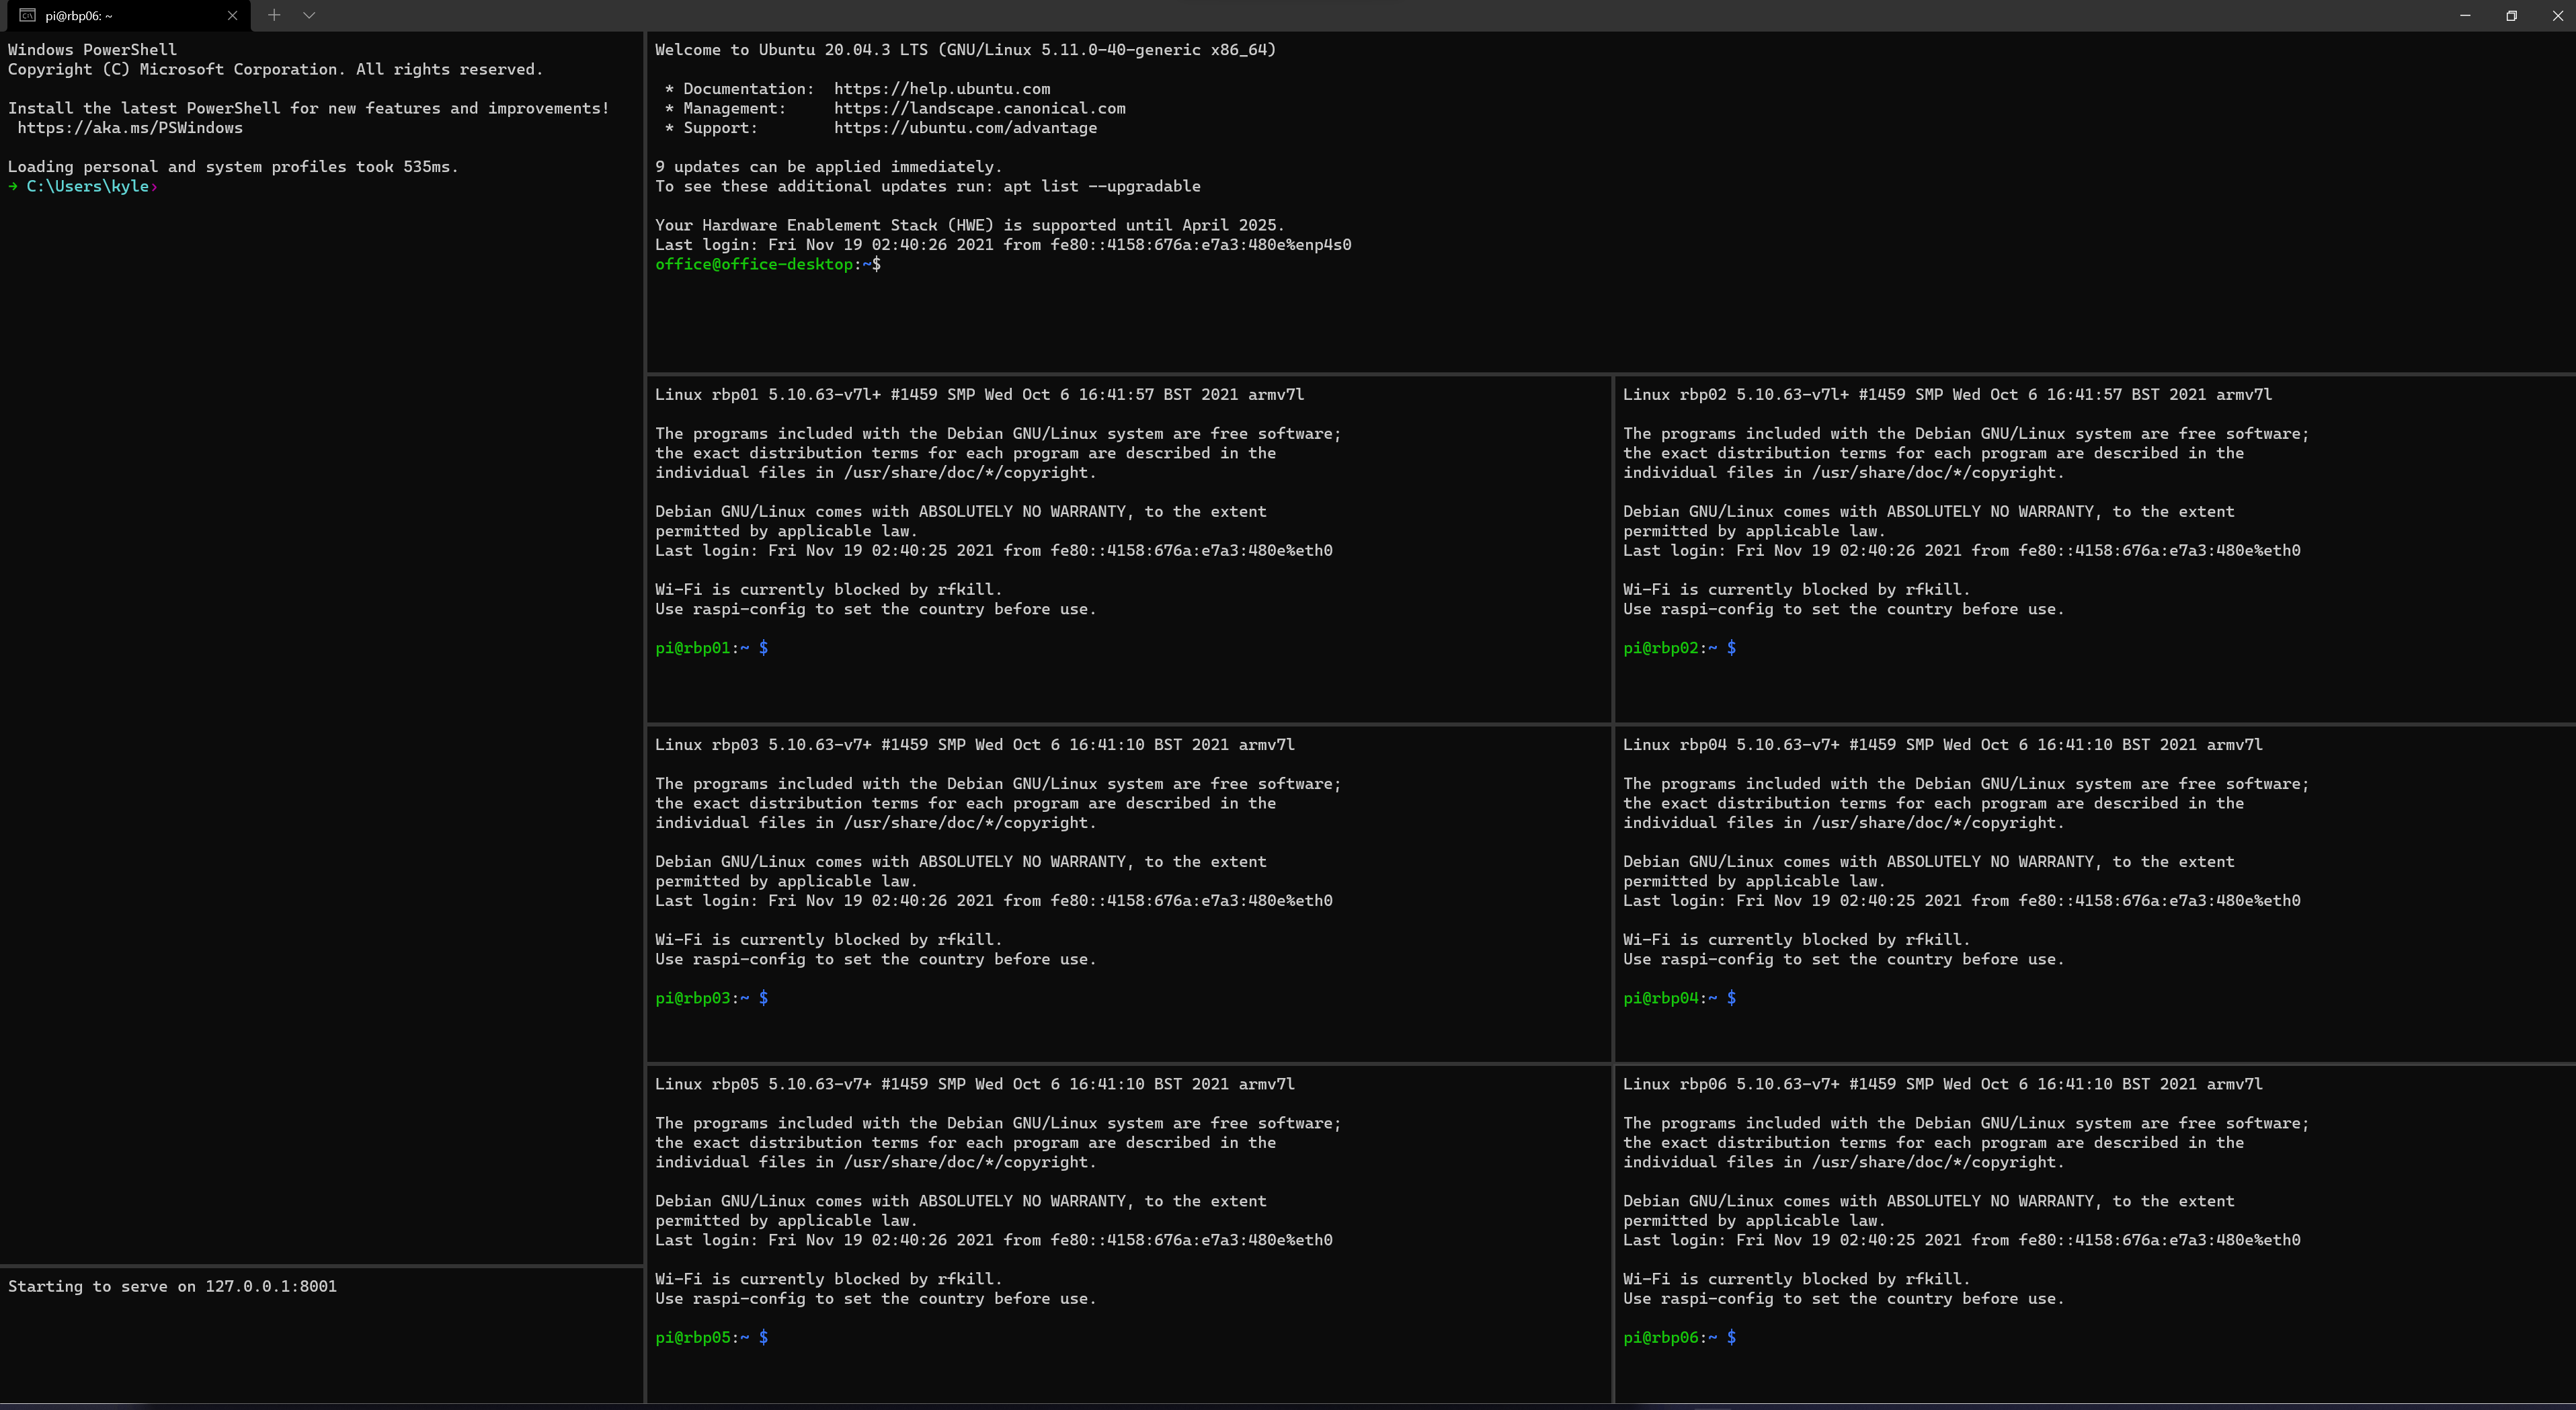2576x1410 pixels.
Task: Focus the pi@rbp05 prompt
Action: click(711, 1337)
